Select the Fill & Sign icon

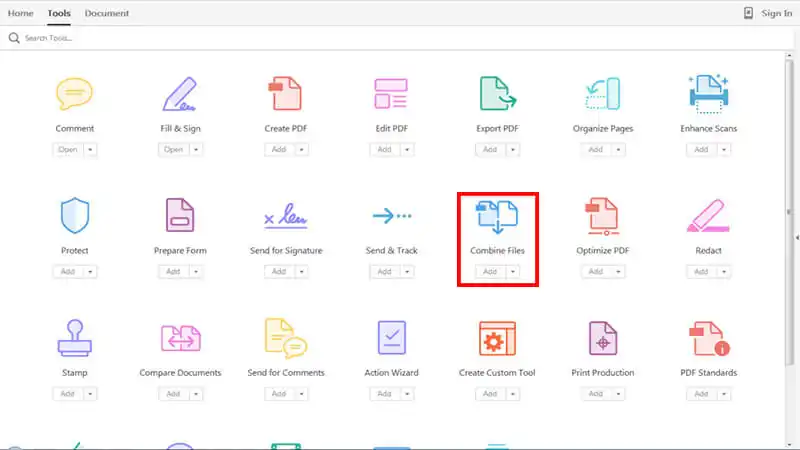180,94
